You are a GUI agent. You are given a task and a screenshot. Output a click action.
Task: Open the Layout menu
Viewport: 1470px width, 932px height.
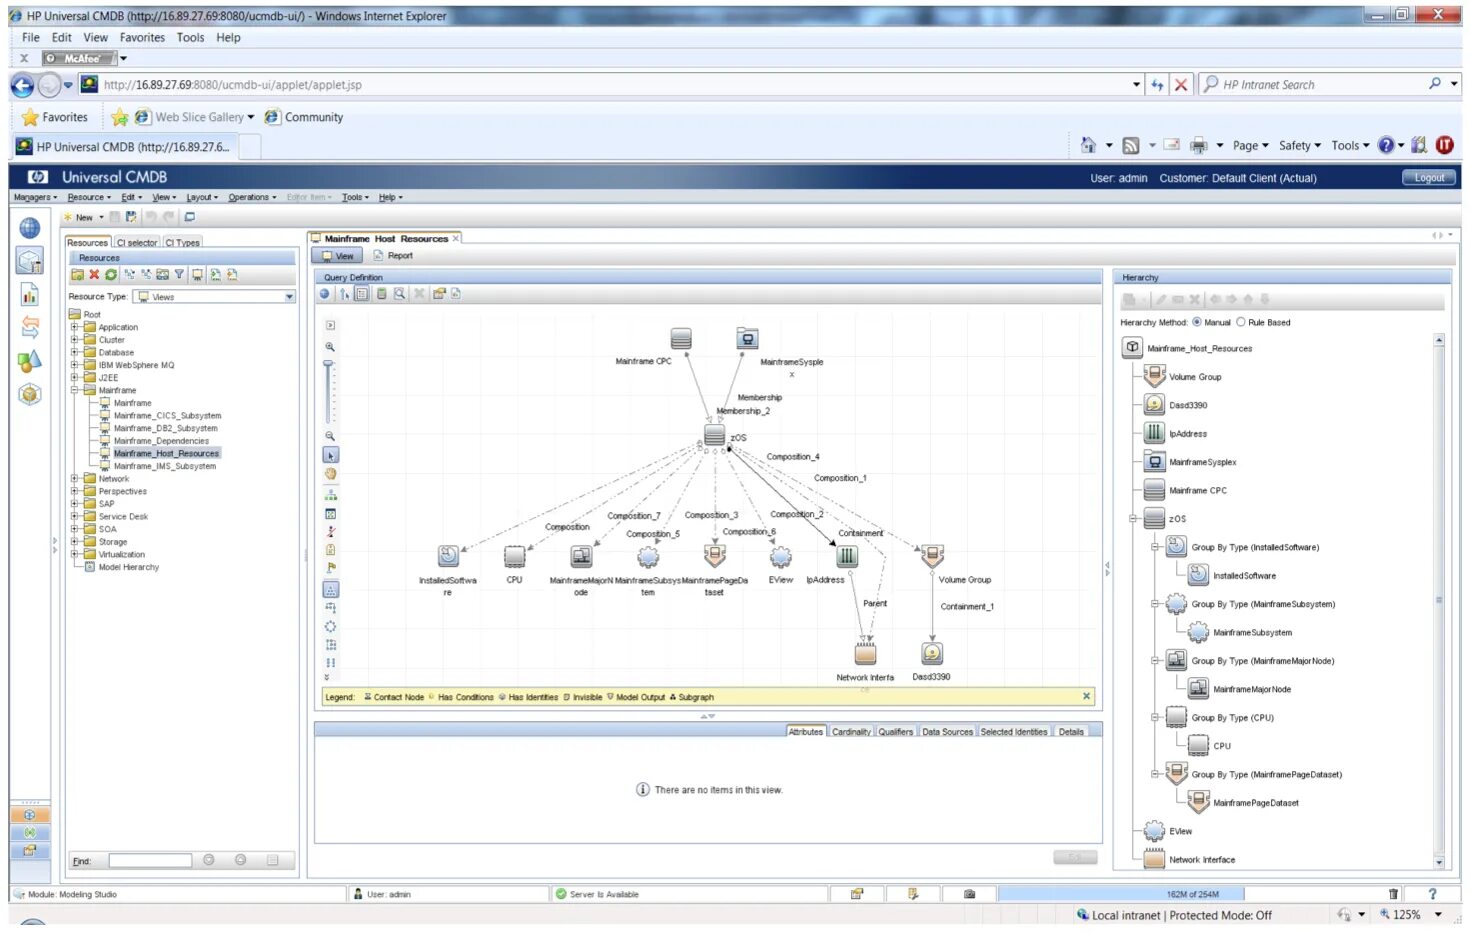pos(202,197)
